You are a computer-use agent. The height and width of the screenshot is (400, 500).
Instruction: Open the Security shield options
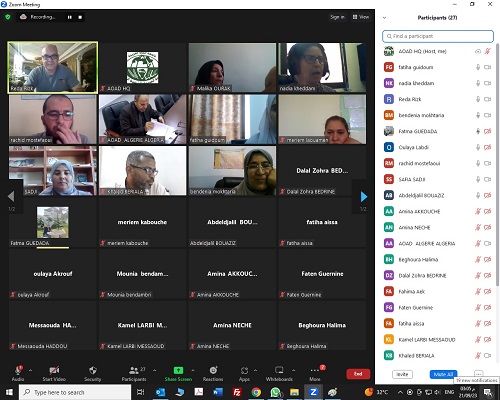coord(93,374)
